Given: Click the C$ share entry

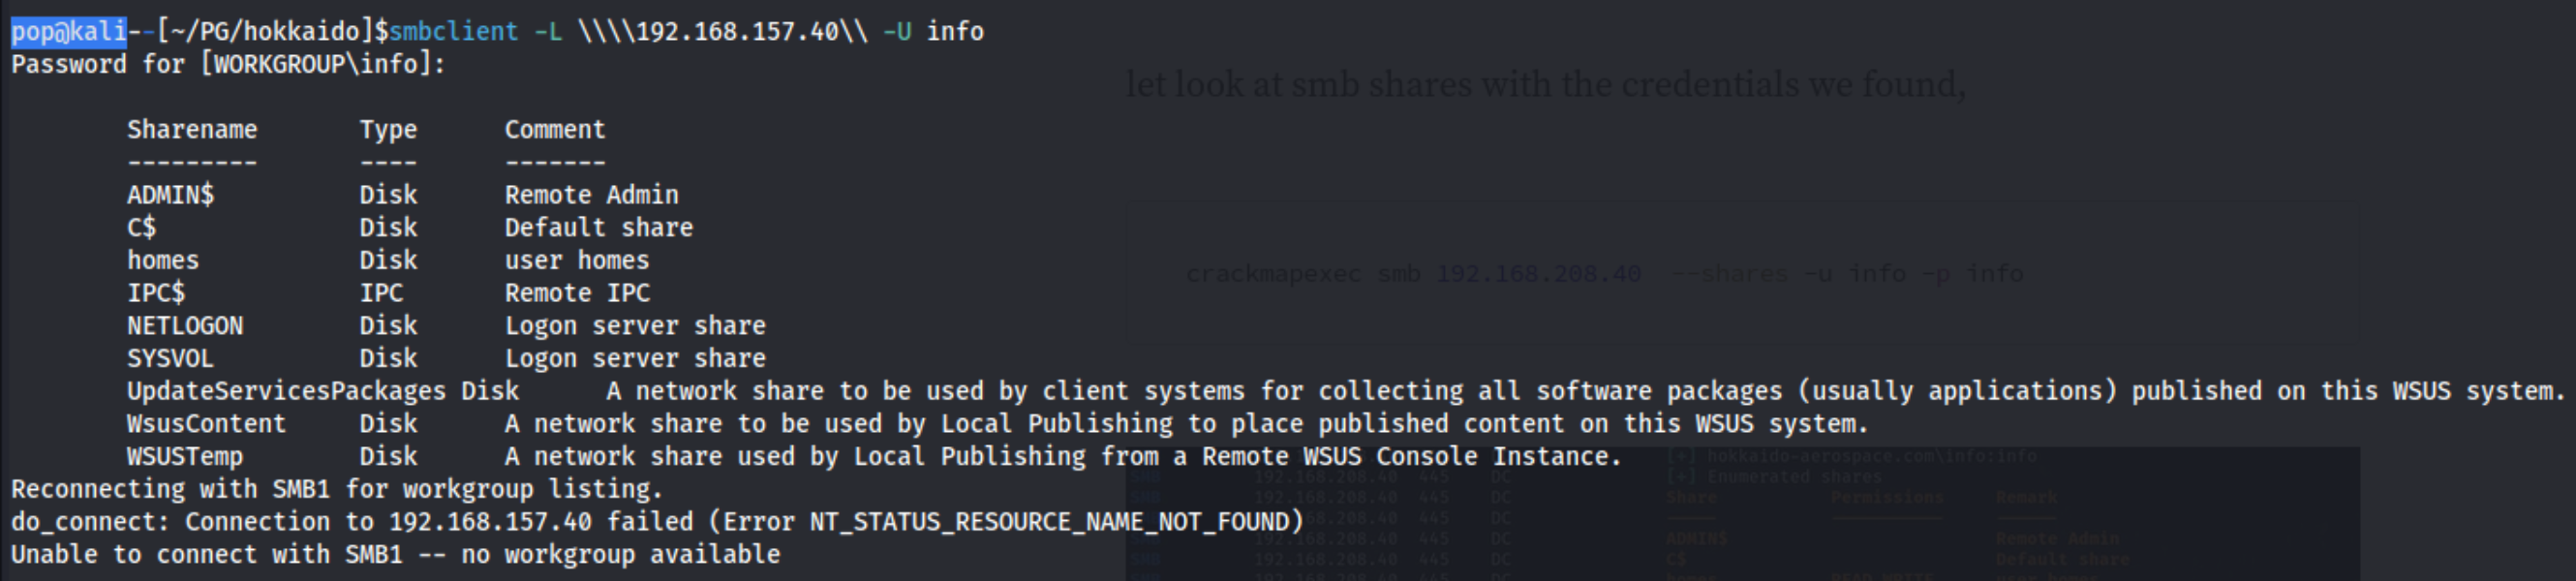Looking at the screenshot, I should (x=141, y=228).
